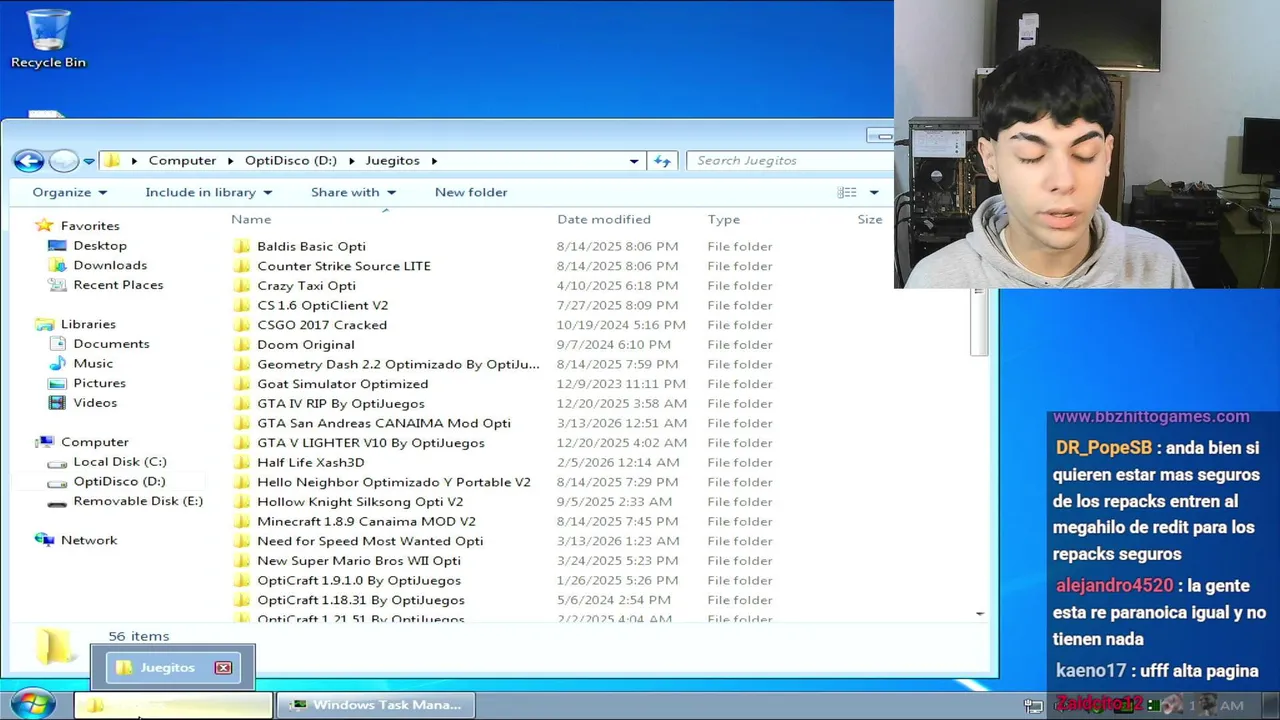Open the Documents library
This screenshot has width=1280, height=720.
111,343
